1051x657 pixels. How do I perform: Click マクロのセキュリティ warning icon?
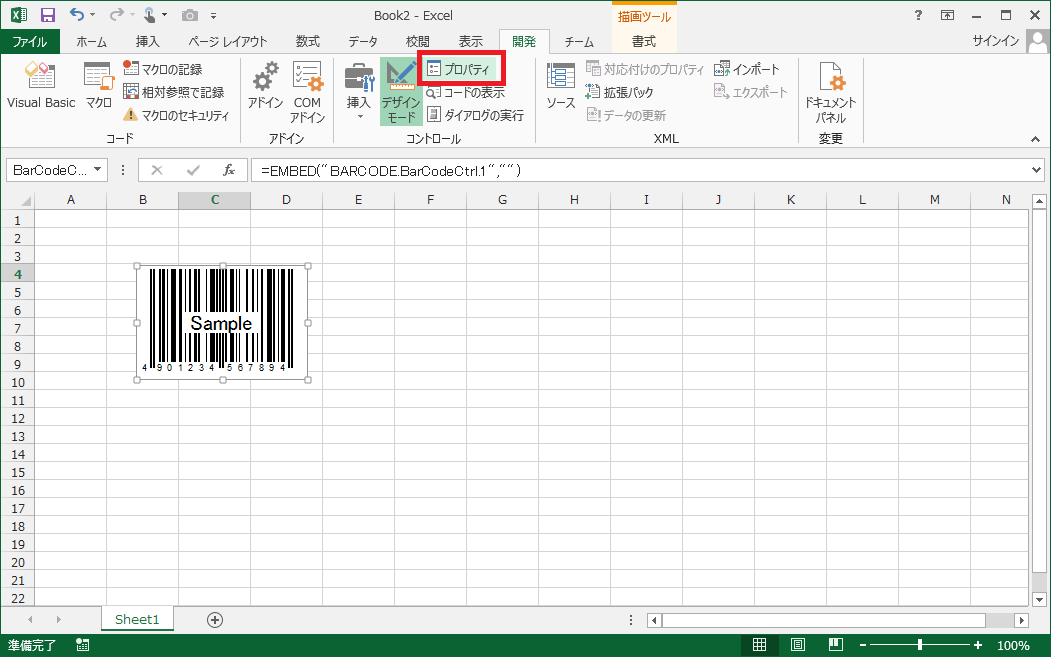pos(130,115)
